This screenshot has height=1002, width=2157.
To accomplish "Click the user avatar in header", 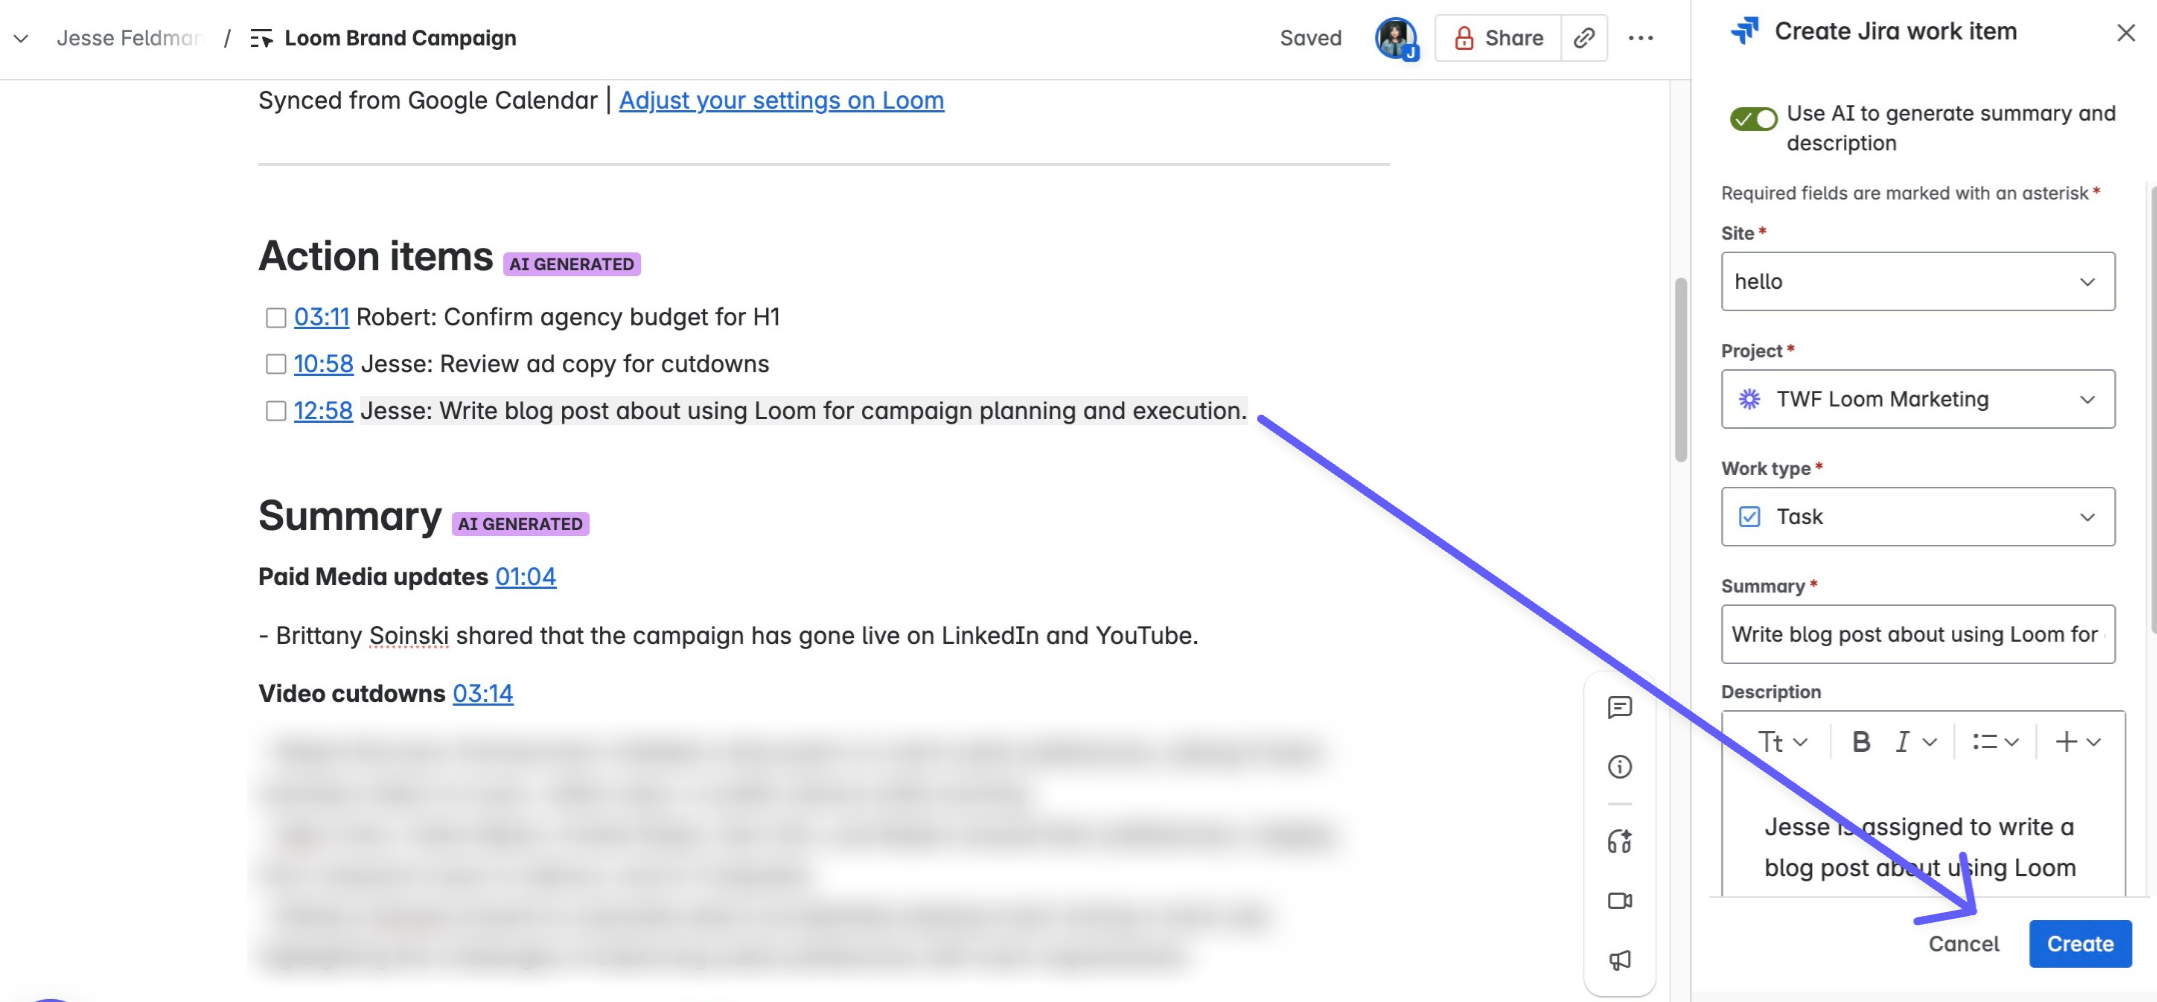I will [x=1395, y=38].
